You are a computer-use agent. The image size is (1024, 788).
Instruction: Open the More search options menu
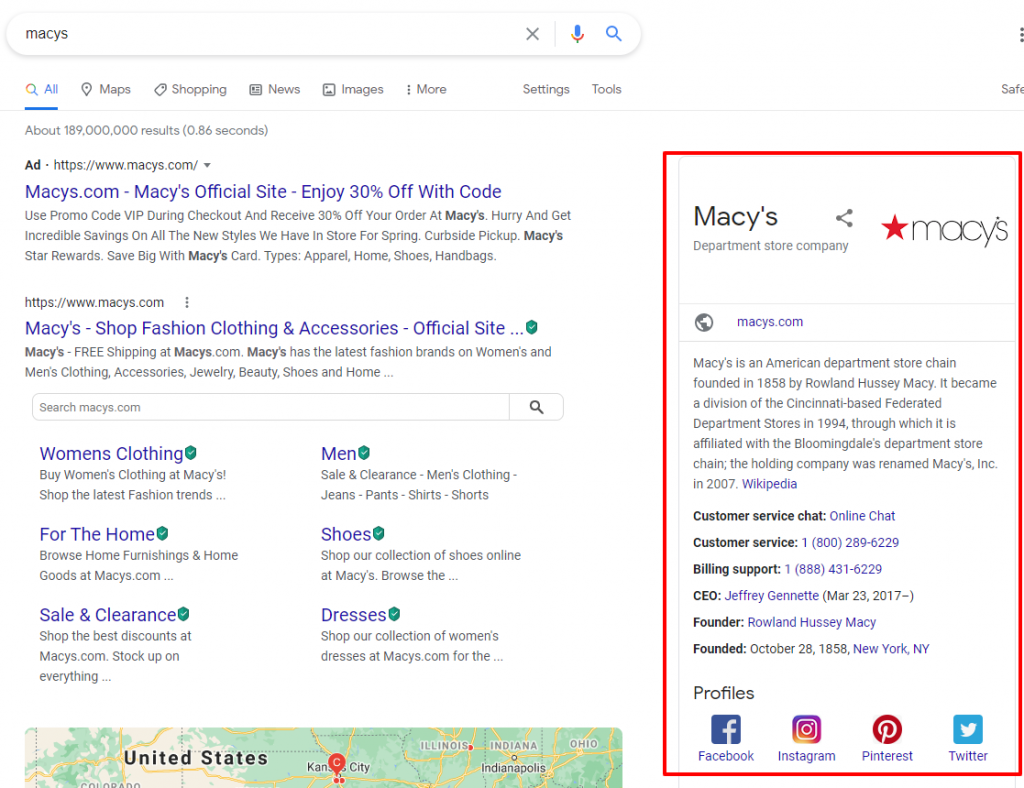pos(426,89)
